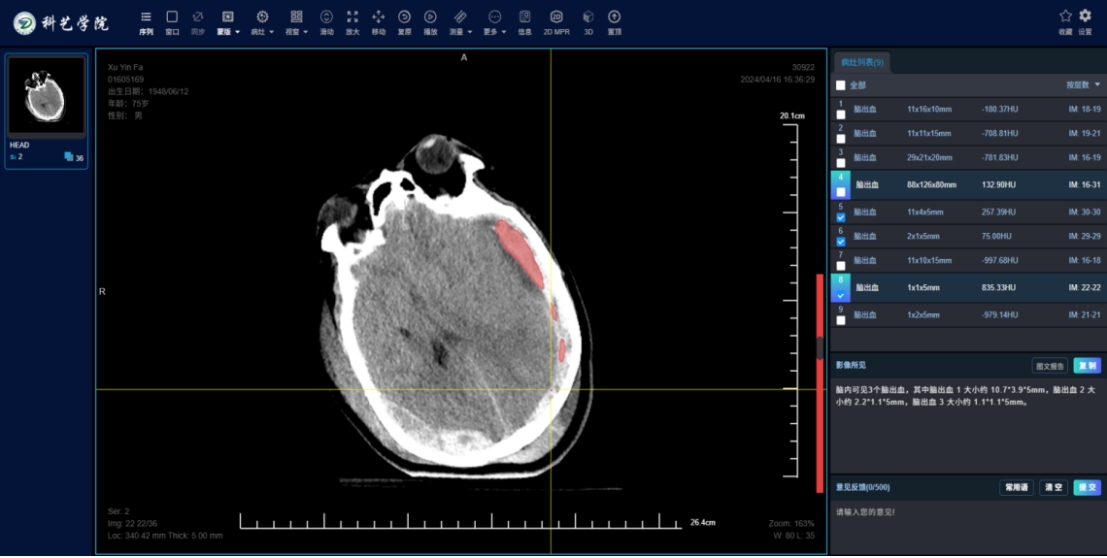This screenshot has height=558, width=1107.
Task: Uncheck lesion 5 checkbox in list
Action: [x=841, y=217]
